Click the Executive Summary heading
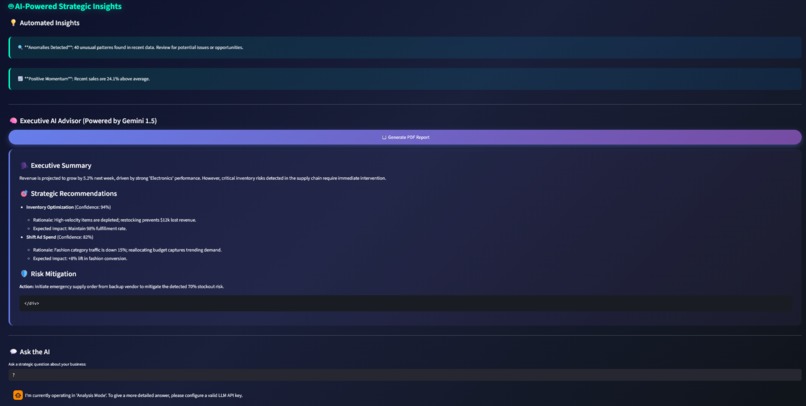Image resolution: width=806 pixels, height=406 pixels. coord(61,165)
